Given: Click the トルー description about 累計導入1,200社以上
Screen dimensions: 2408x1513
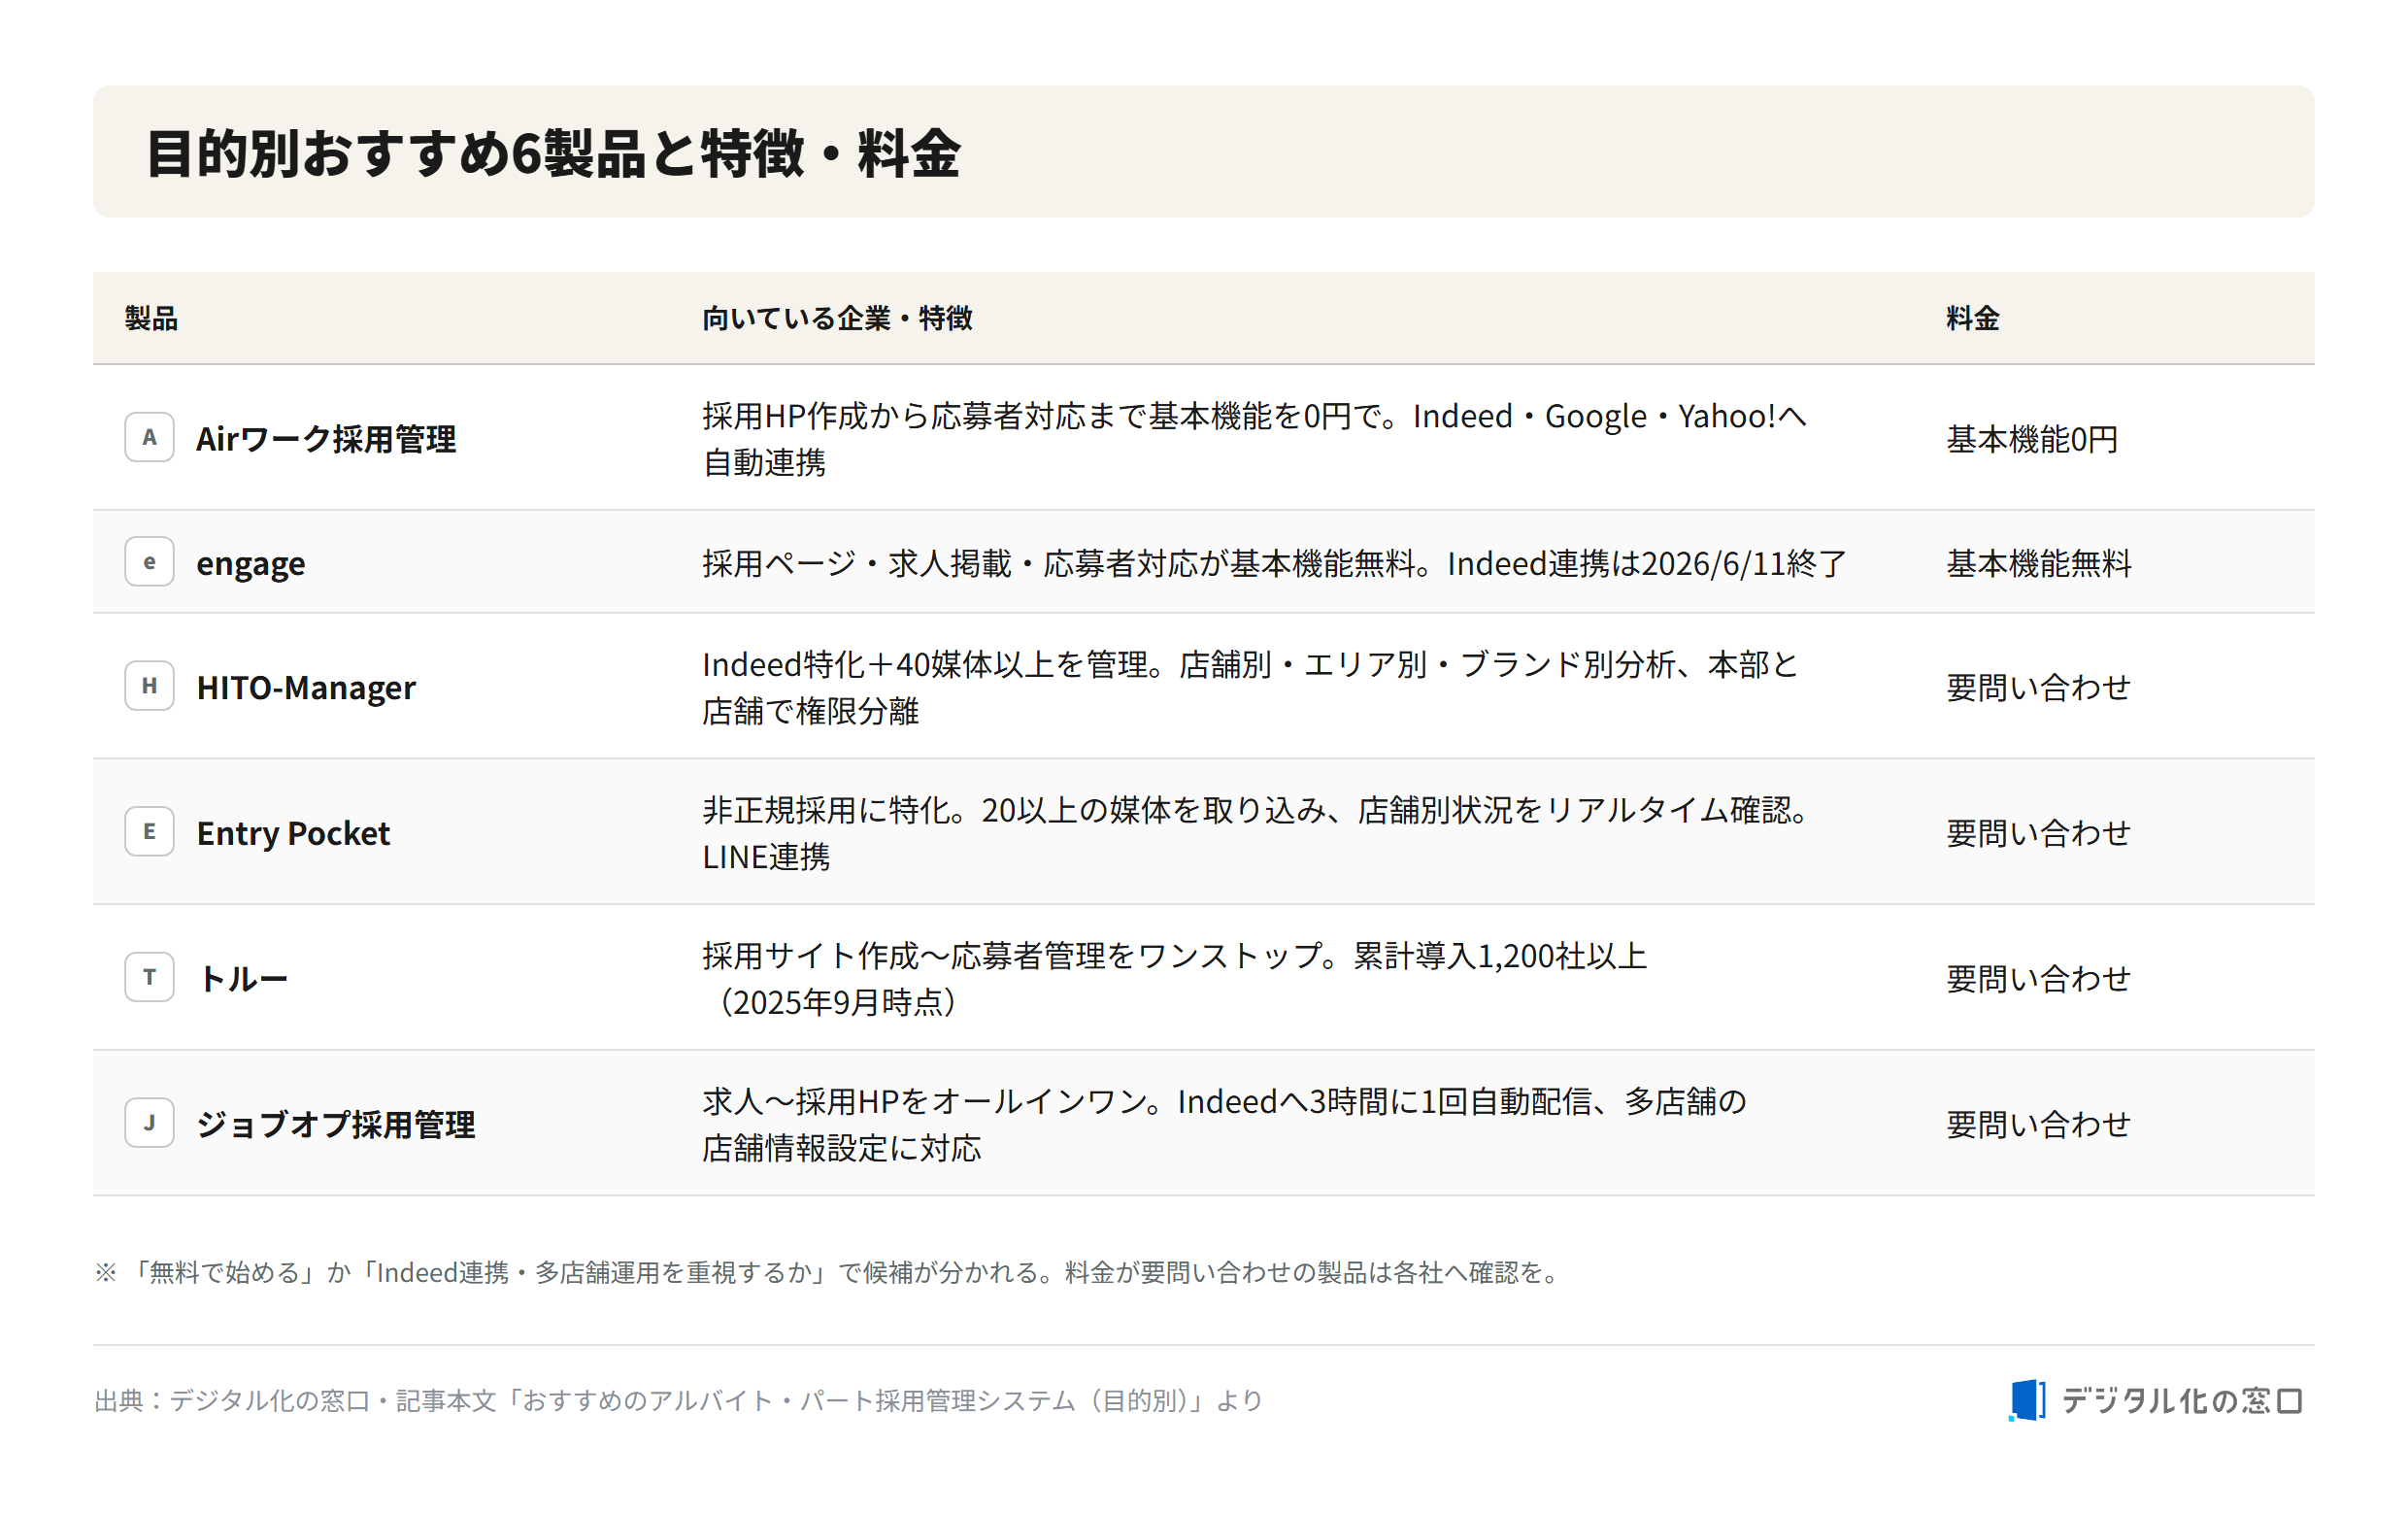Looking at the screenshot, I should [x=1174, y=978].
